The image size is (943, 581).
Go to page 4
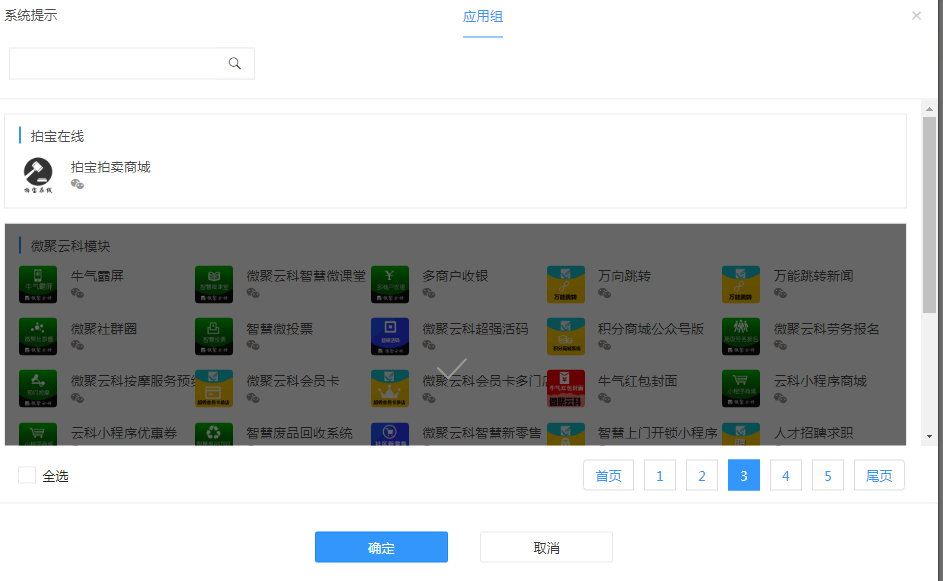(x=785, y=475)
